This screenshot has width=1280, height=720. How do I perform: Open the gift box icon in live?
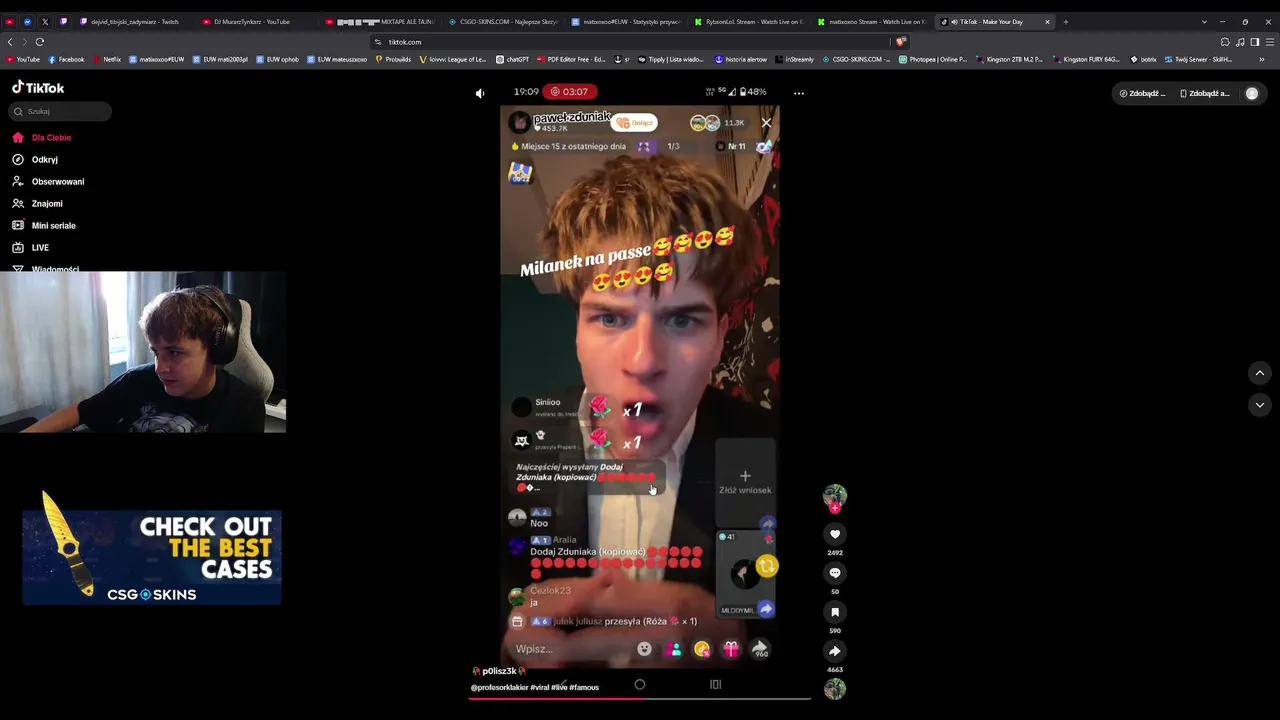pyautogui.click(x=731, y=650)
